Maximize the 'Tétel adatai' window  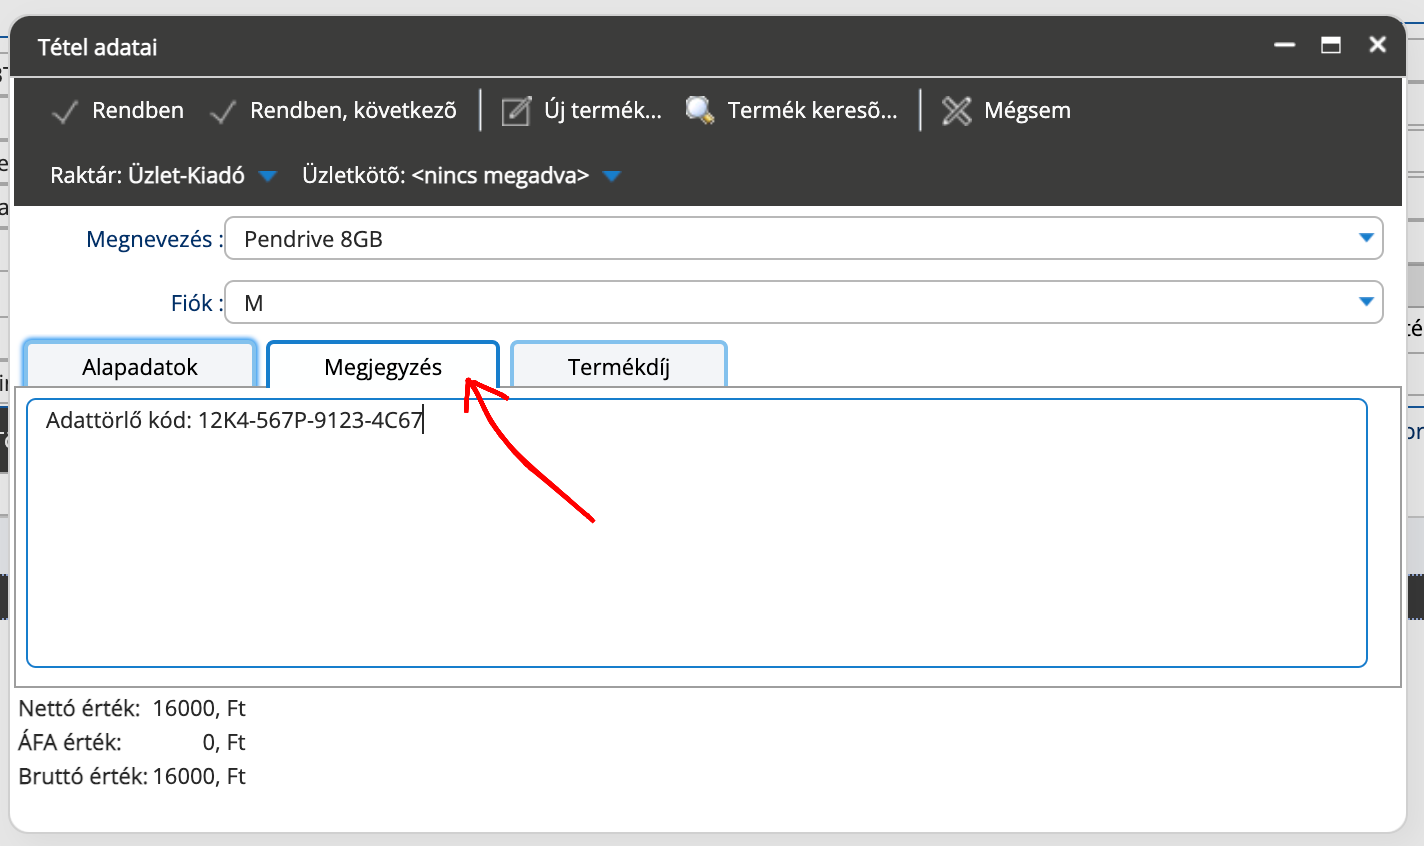tap(1331, 45)
